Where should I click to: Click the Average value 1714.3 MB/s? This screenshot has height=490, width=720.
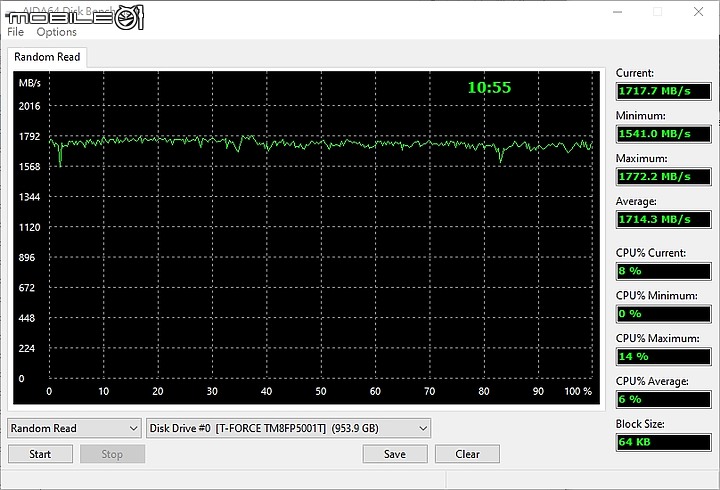664,219
